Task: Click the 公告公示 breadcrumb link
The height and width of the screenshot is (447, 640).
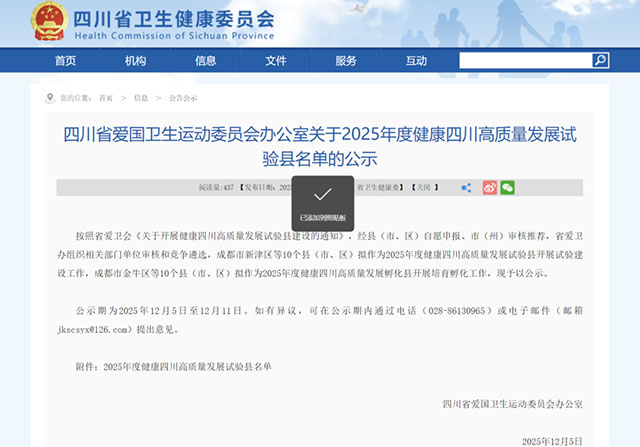Action: point(183,98)
